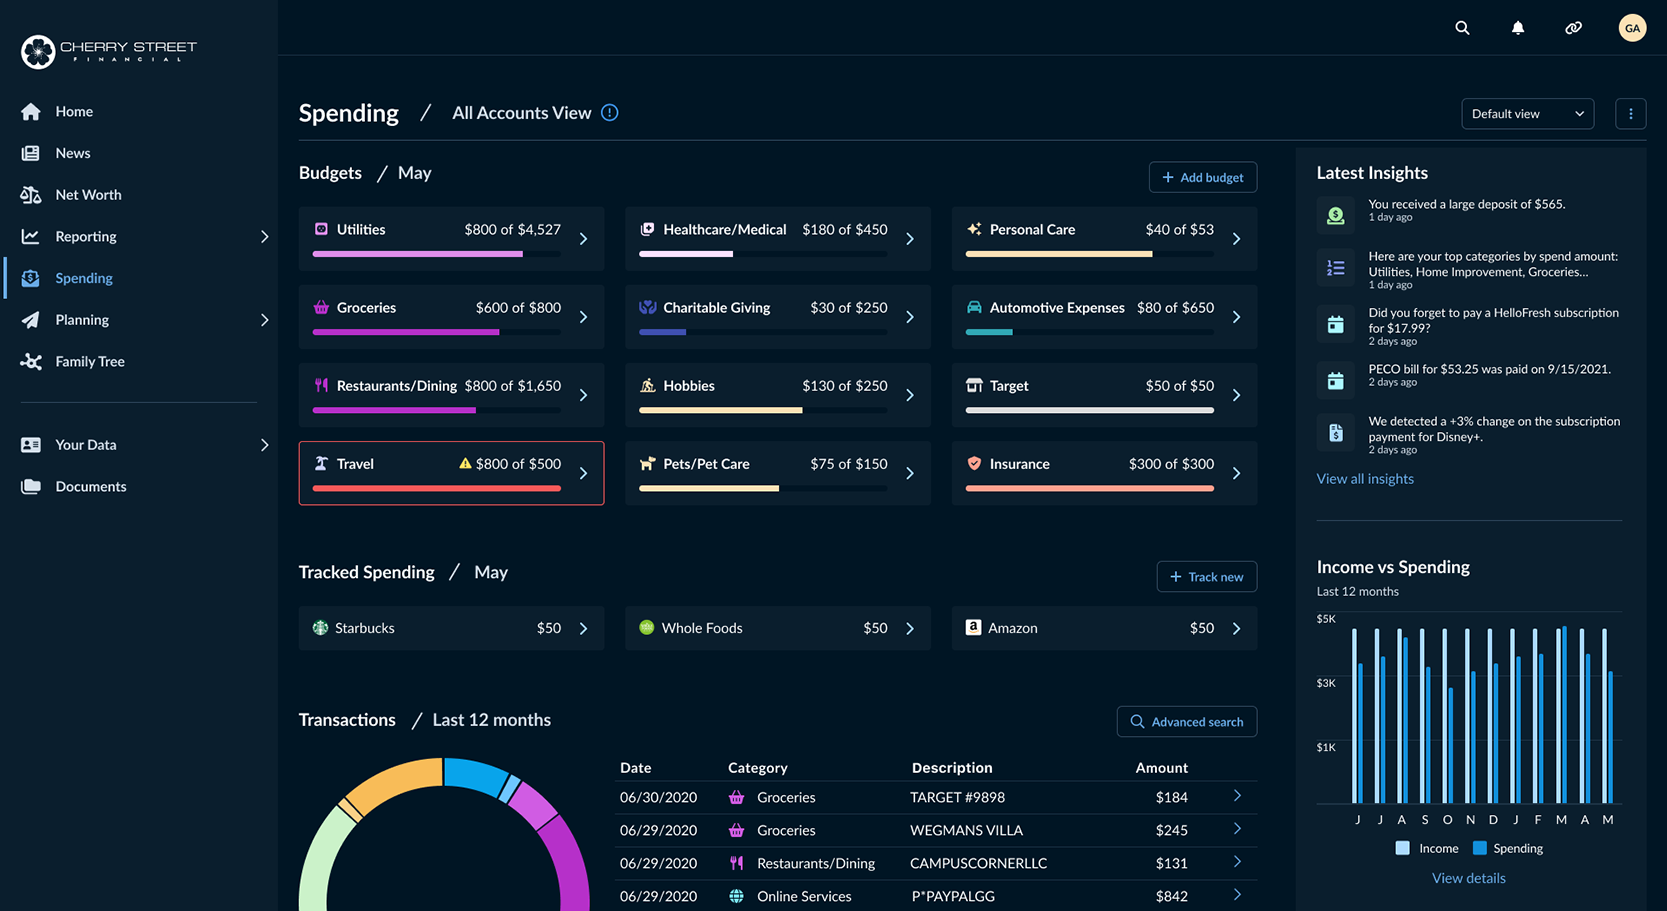Open Insurance budget details chevron
Viewport: 1667px width, 911px height.
coord(1237,473)
